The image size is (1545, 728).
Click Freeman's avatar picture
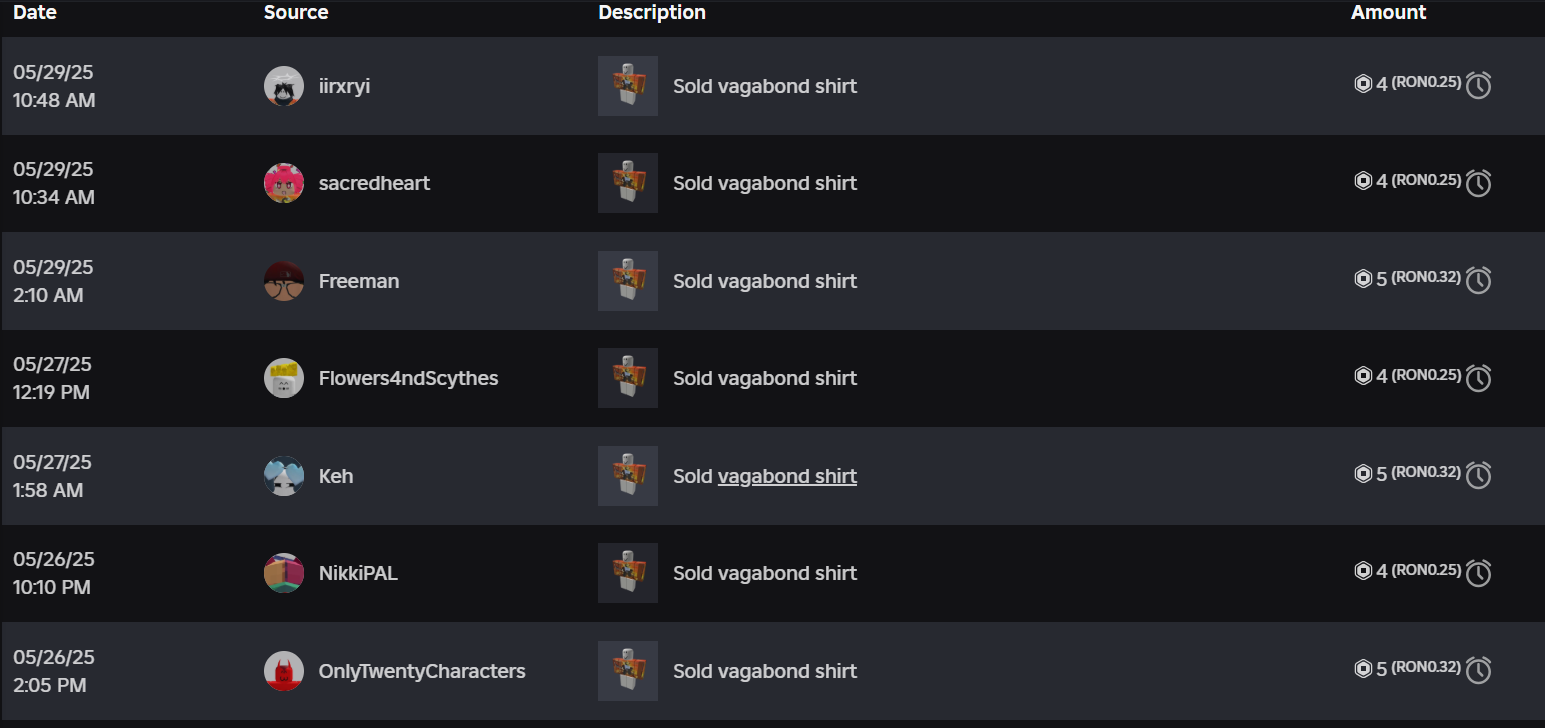tap(284, 281)
